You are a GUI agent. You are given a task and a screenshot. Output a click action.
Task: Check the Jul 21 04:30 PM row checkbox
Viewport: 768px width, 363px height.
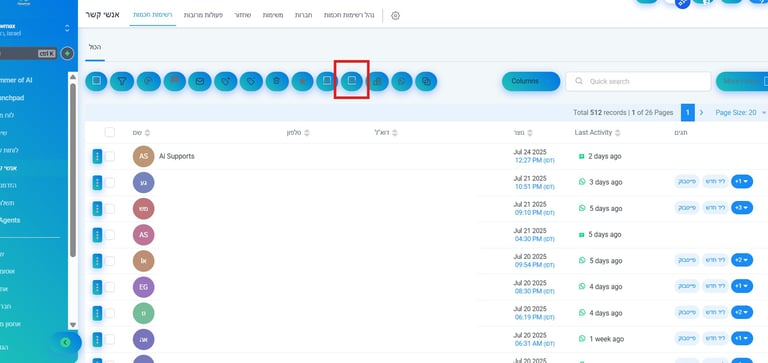(x=110, y=235)
